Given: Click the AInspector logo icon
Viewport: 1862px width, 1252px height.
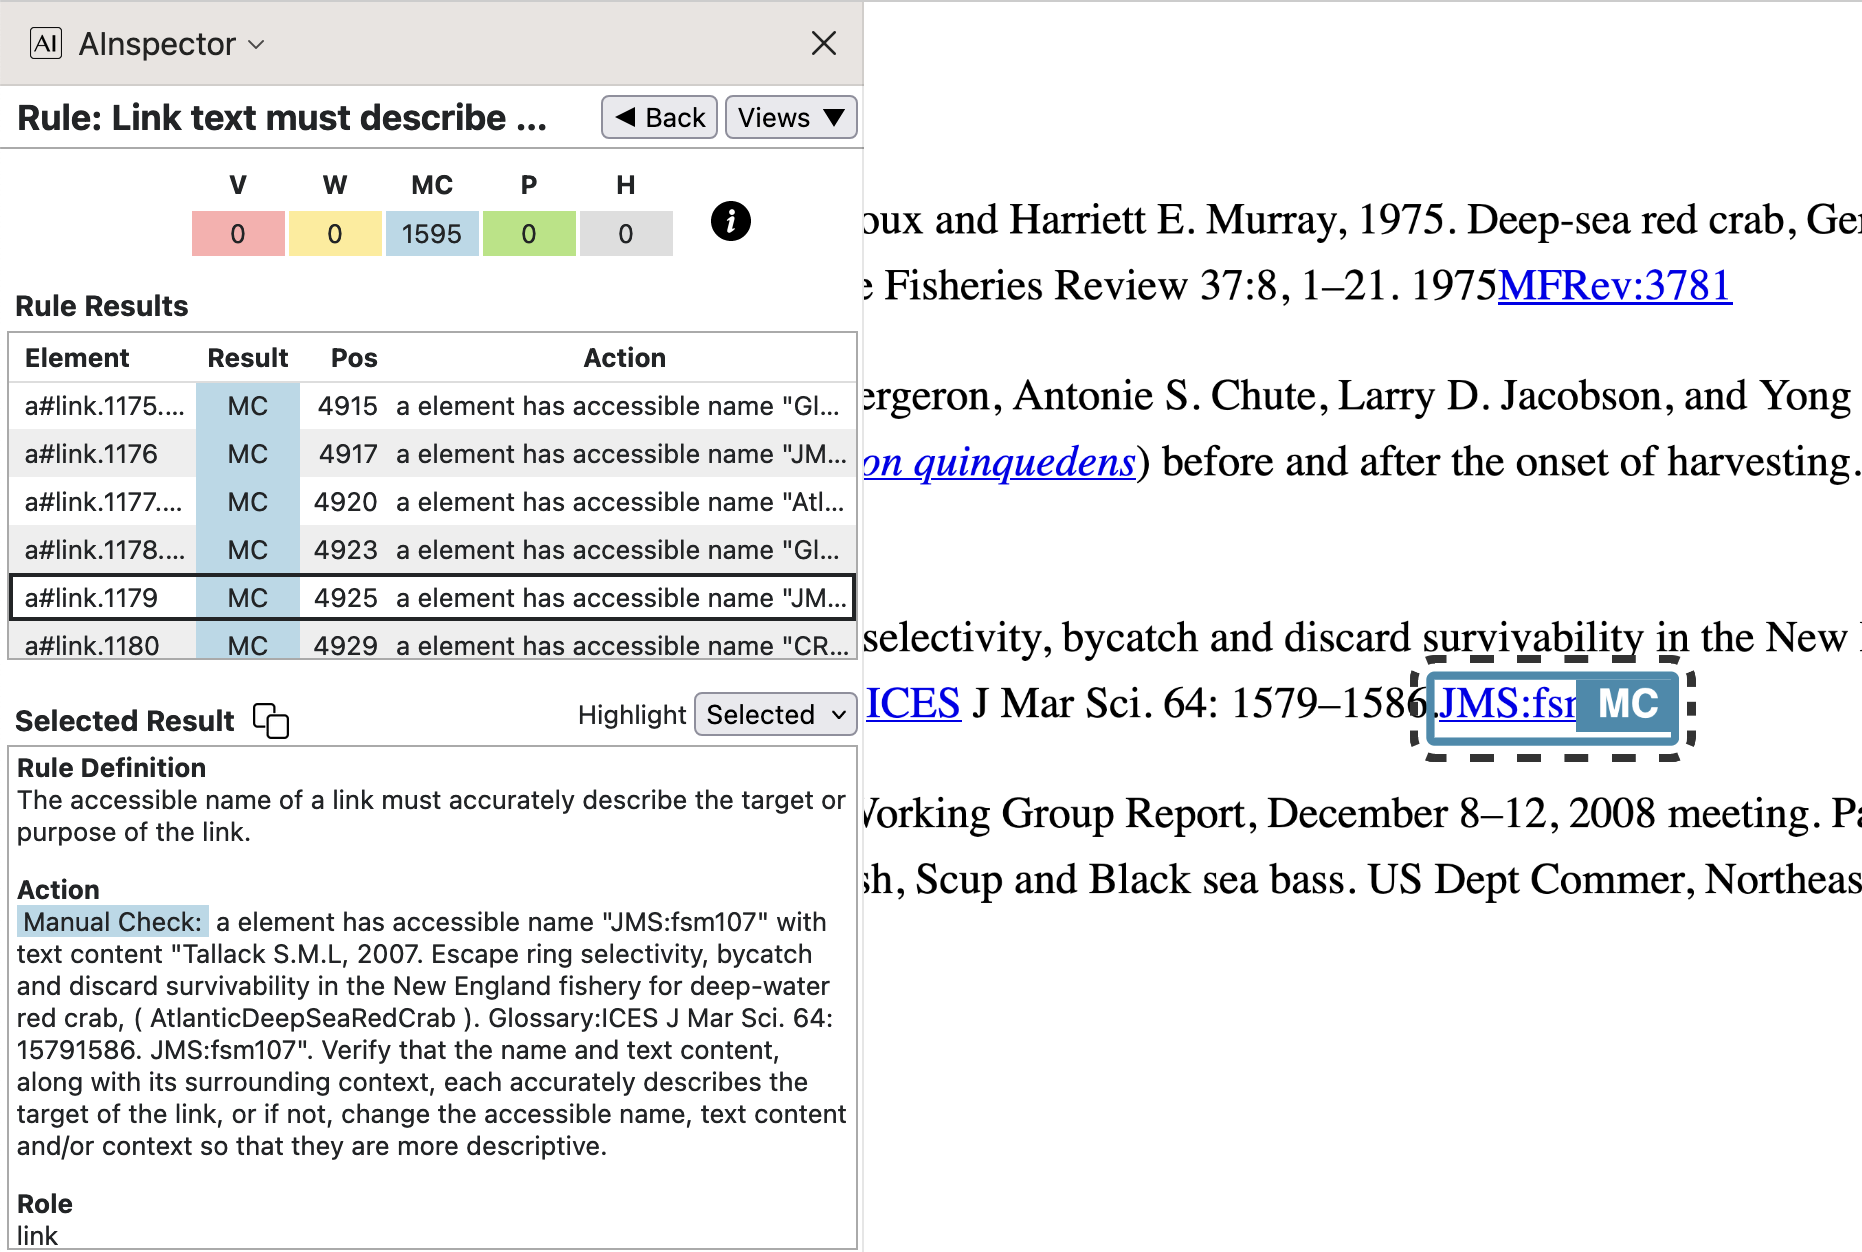Looking at the screenshot, I should pyautogui.click(x=46, y=43).
